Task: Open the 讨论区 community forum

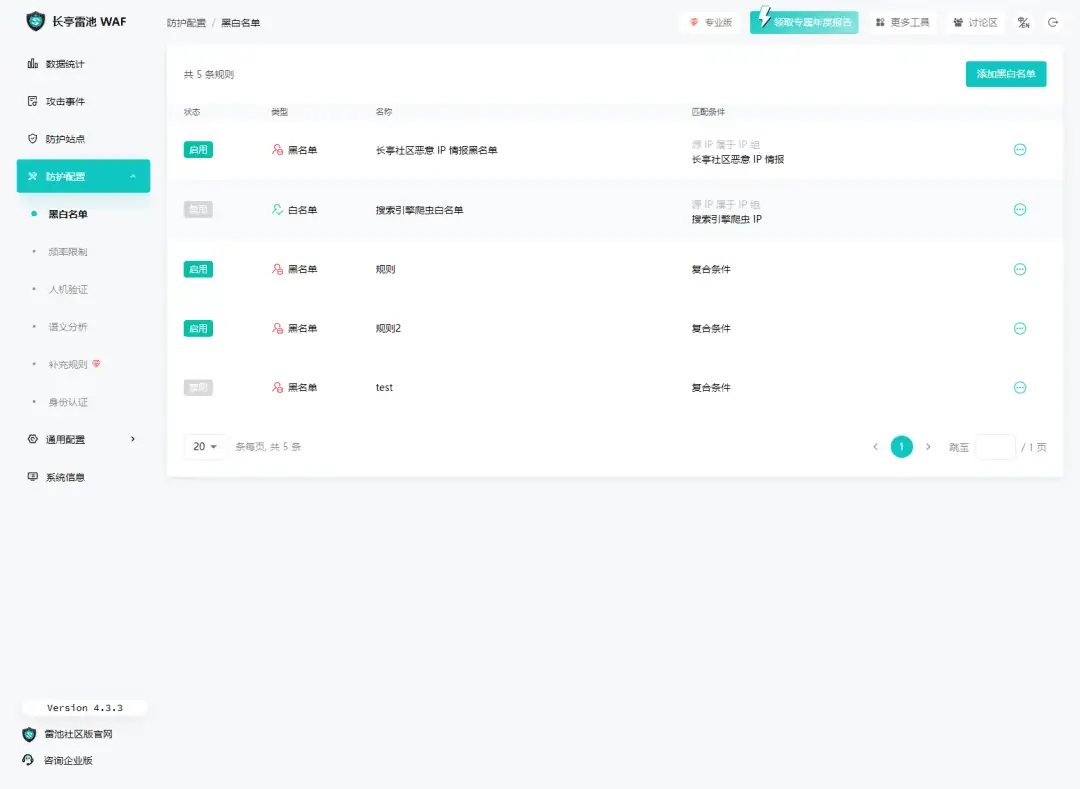Action: (x=975, y=22)
